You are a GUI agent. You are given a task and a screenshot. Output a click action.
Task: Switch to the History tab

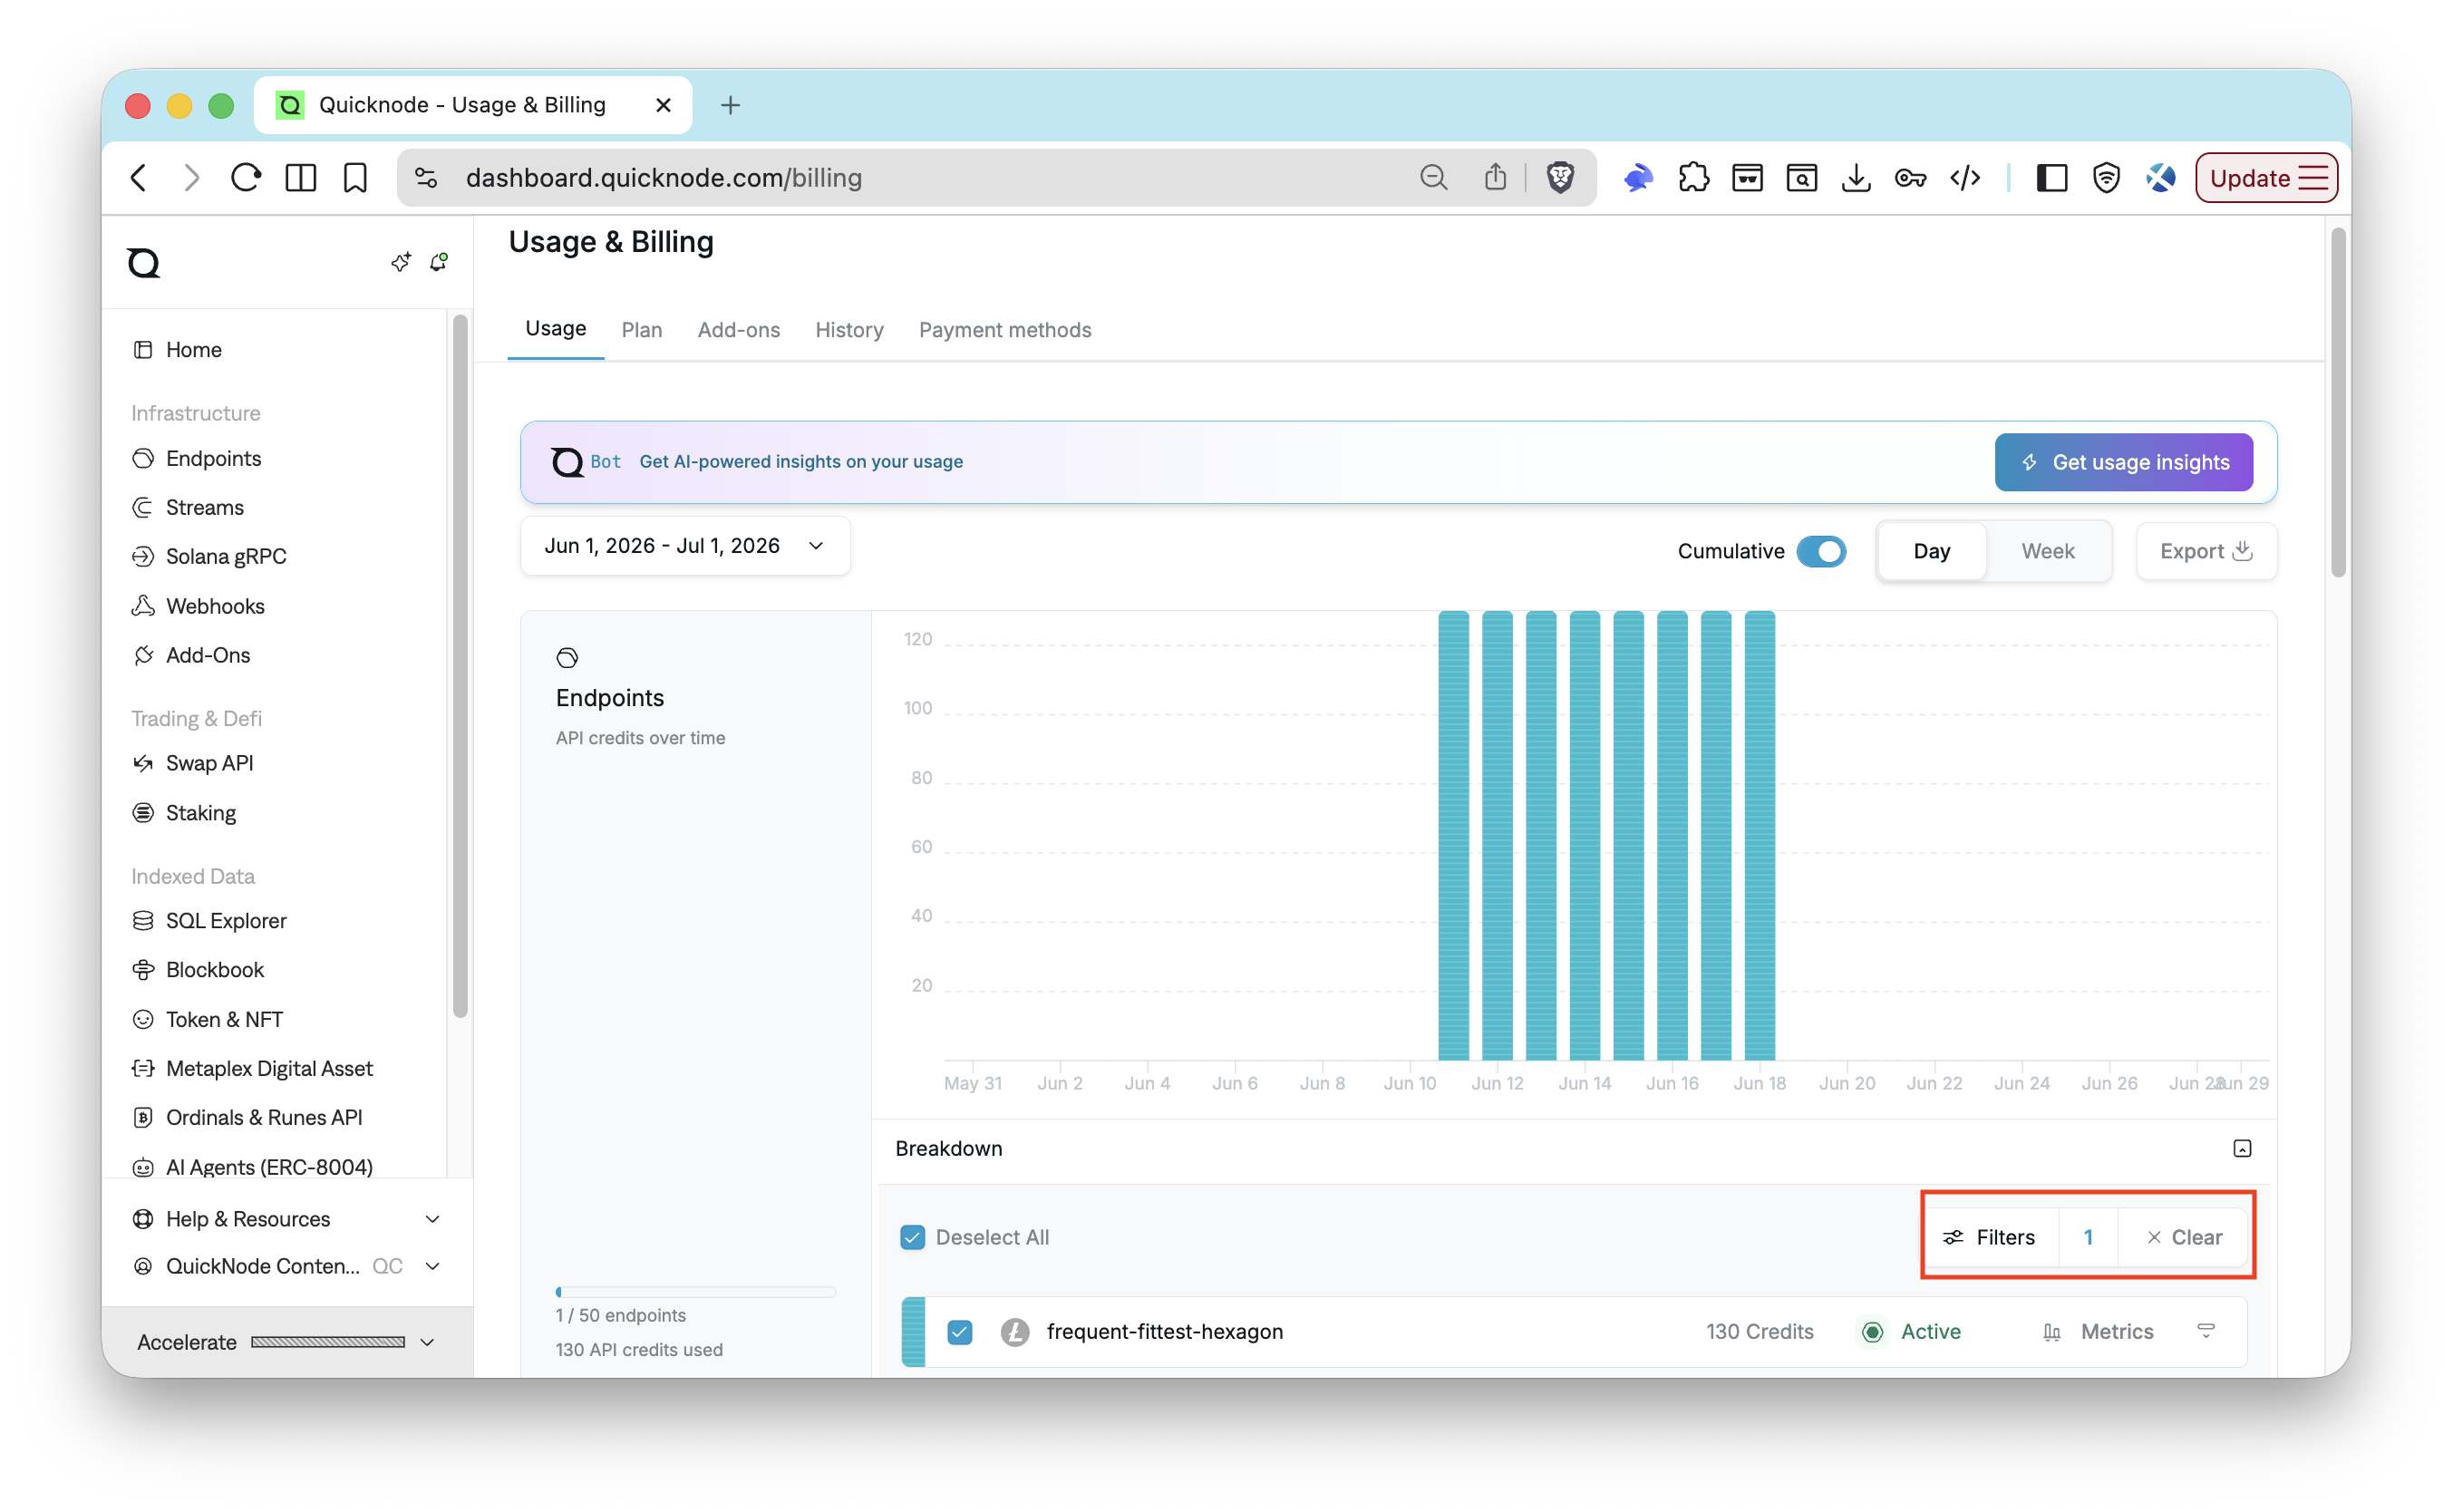click(x=849, y=330)
